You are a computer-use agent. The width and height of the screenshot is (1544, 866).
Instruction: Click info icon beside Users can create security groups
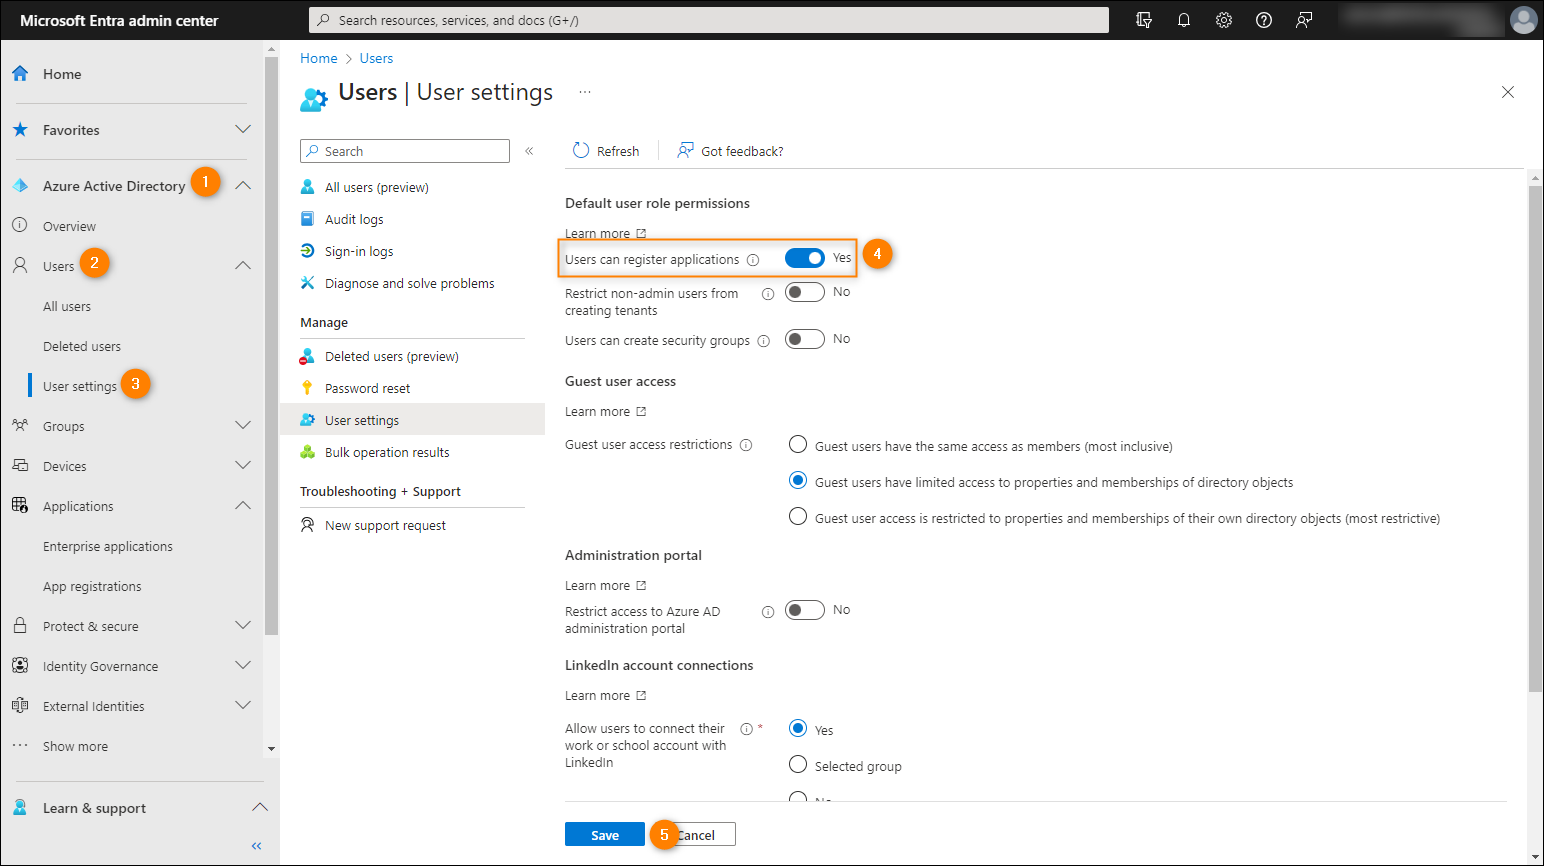tap(764, 341)
